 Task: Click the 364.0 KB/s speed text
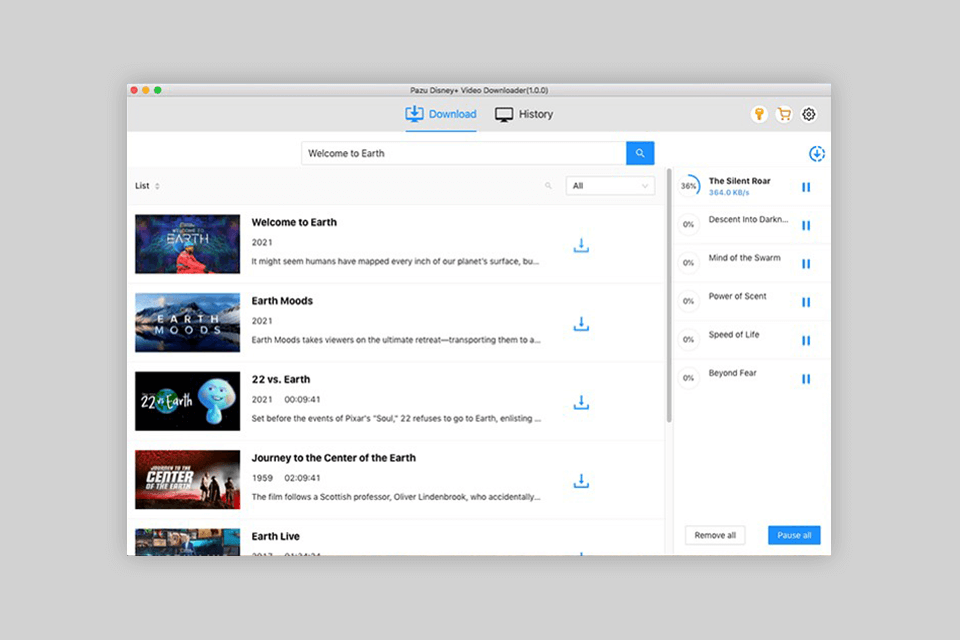(729, 192)
